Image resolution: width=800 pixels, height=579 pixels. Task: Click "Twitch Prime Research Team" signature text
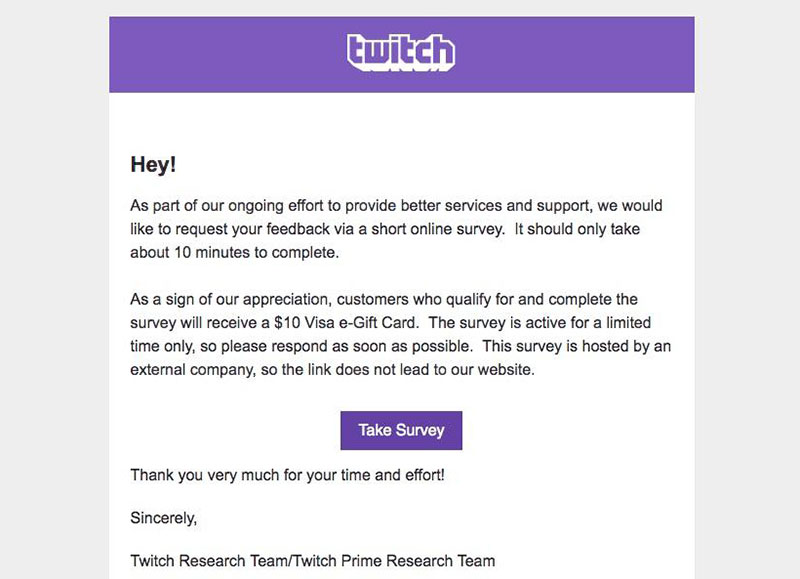394,561
